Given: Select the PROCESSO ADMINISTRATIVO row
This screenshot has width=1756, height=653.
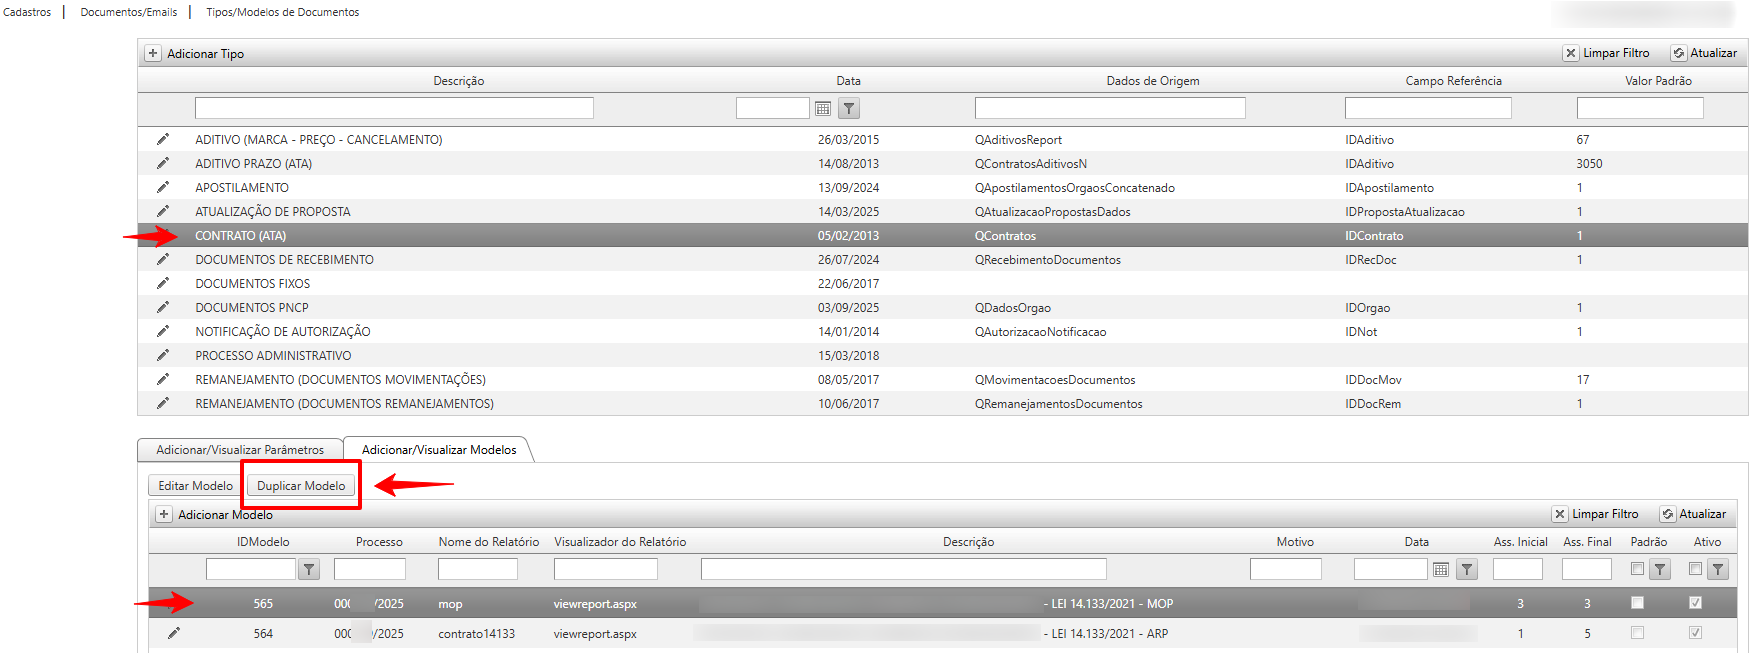Looking at the screenshot, I should [x=273, y=356].
